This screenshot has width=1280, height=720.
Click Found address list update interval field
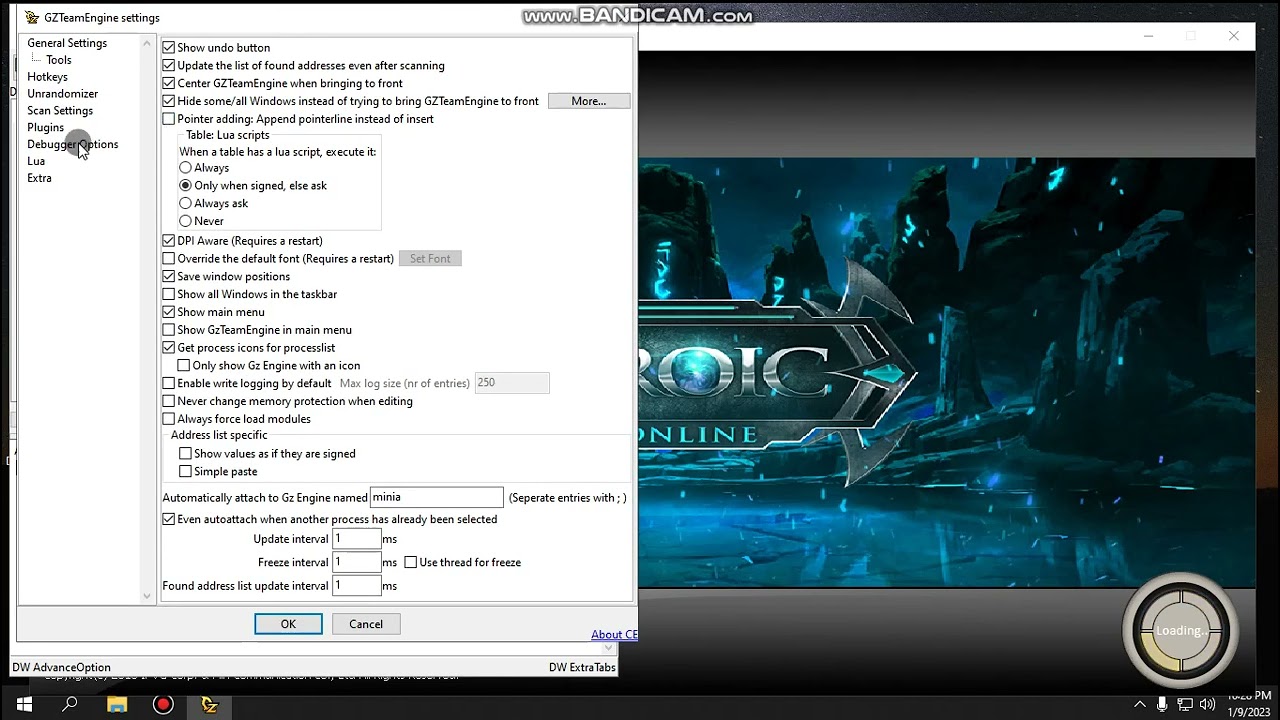[x=357, y=586]
